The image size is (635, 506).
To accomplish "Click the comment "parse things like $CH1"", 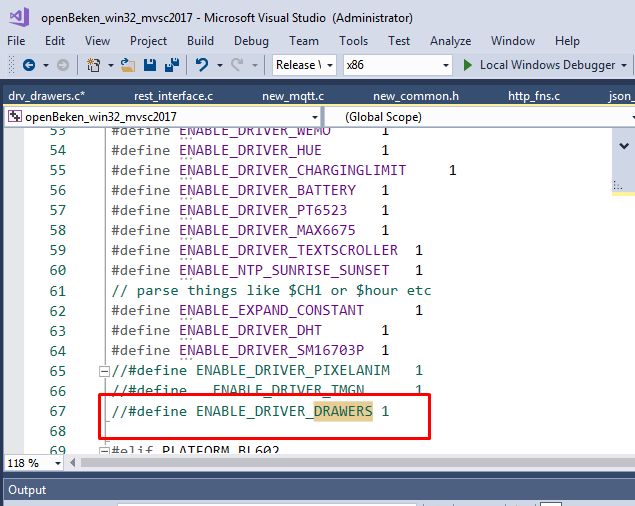I will tap(229, 290).
